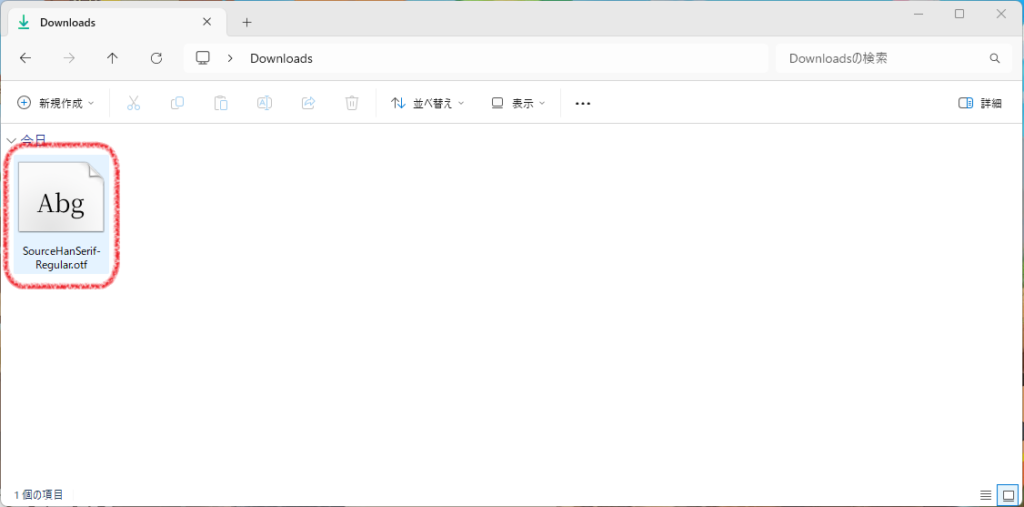Screen dimensions: 1024x507
Task: Refresh the Downloads folder view
Action: [156, 58]
